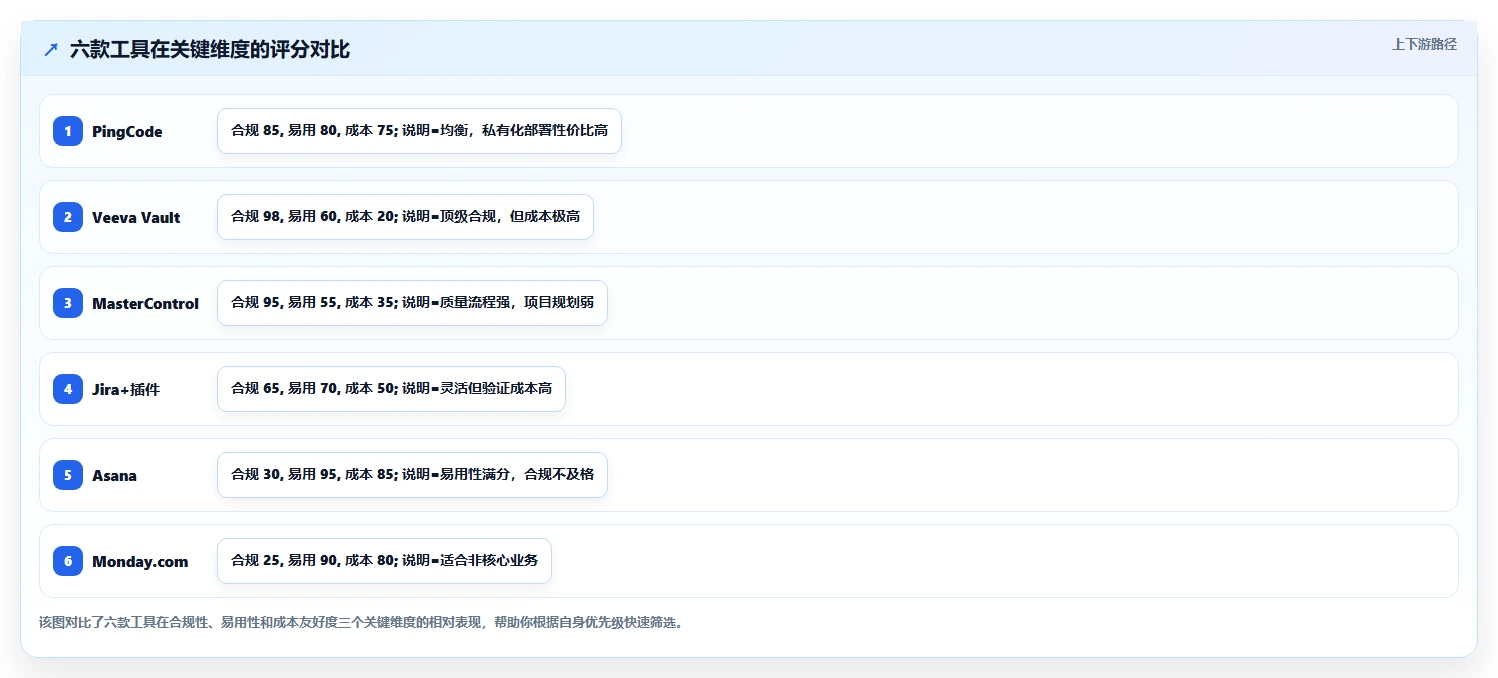Click the arrow icon beside the chart title
The width and height of the screenshot is (1498, 678).
pos(51,50)
